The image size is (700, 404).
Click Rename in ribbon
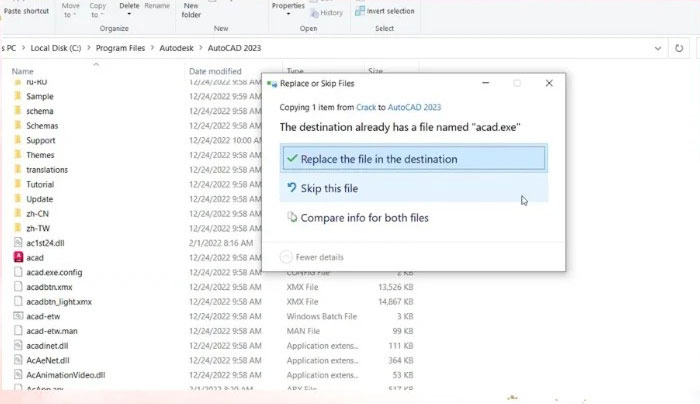pyautogui.click(x=157, y=6)
